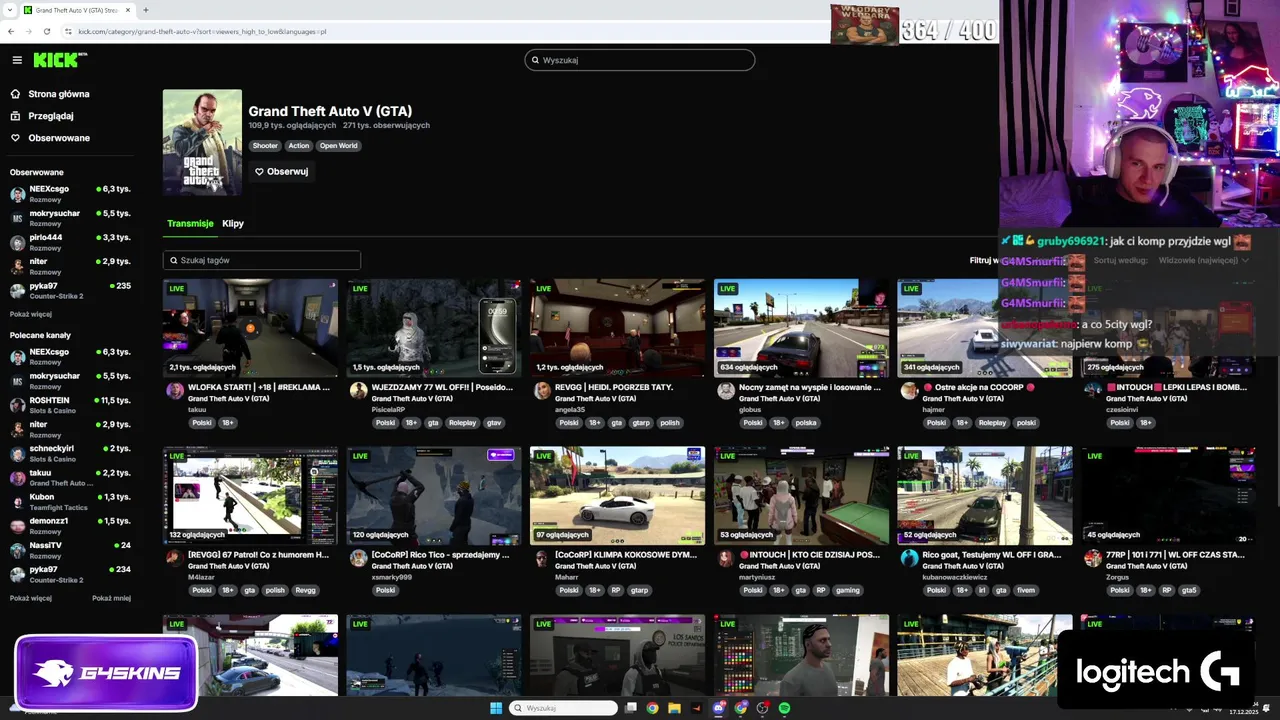Switch to the Klipy tab
The height and width of the screenshot is (720, 1280).
click(233, 224)
